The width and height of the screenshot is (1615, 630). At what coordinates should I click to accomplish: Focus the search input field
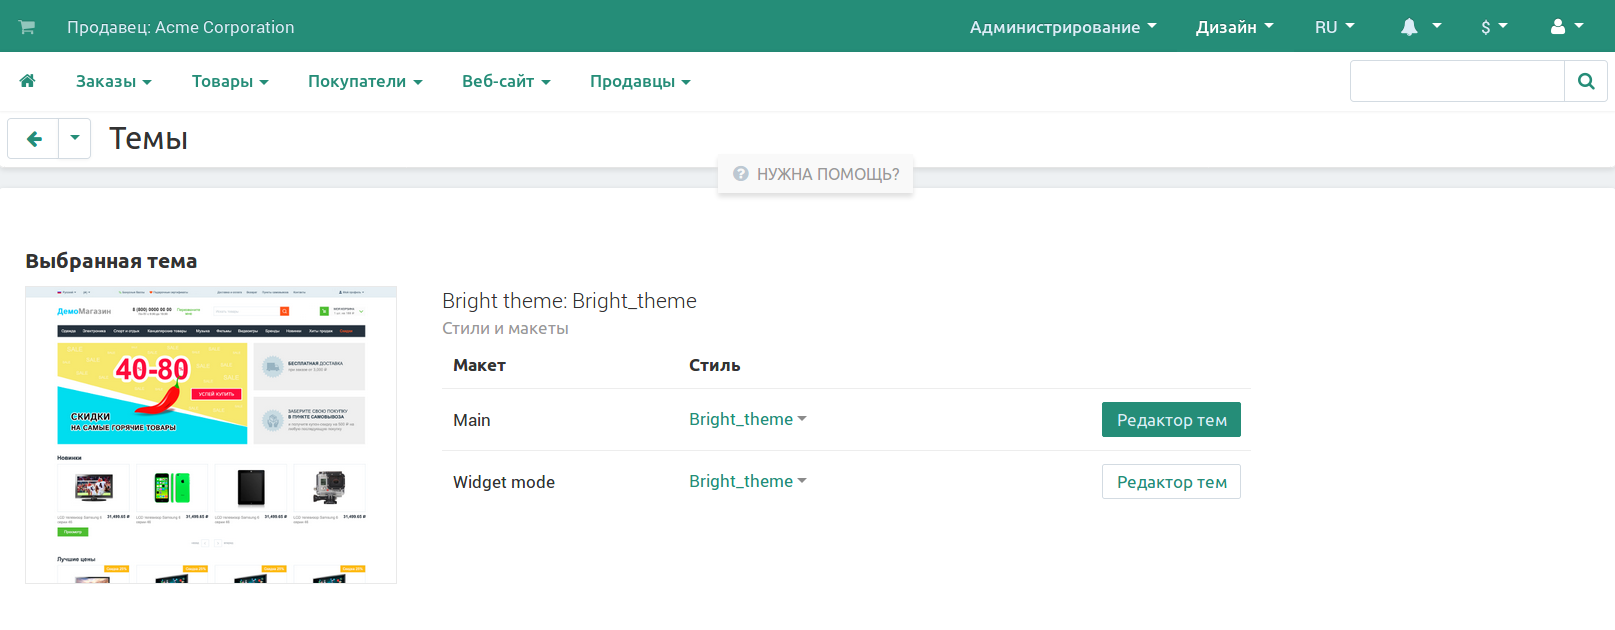tap(1456, 81)
